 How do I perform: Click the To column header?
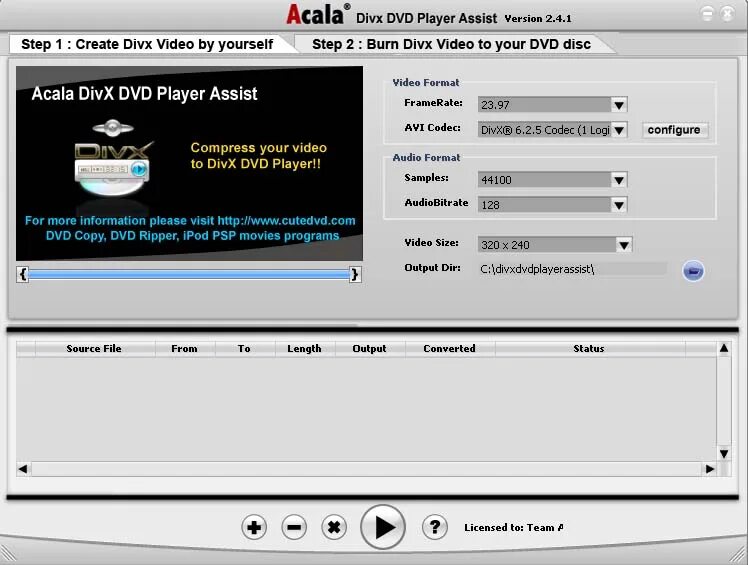[244, 349]
